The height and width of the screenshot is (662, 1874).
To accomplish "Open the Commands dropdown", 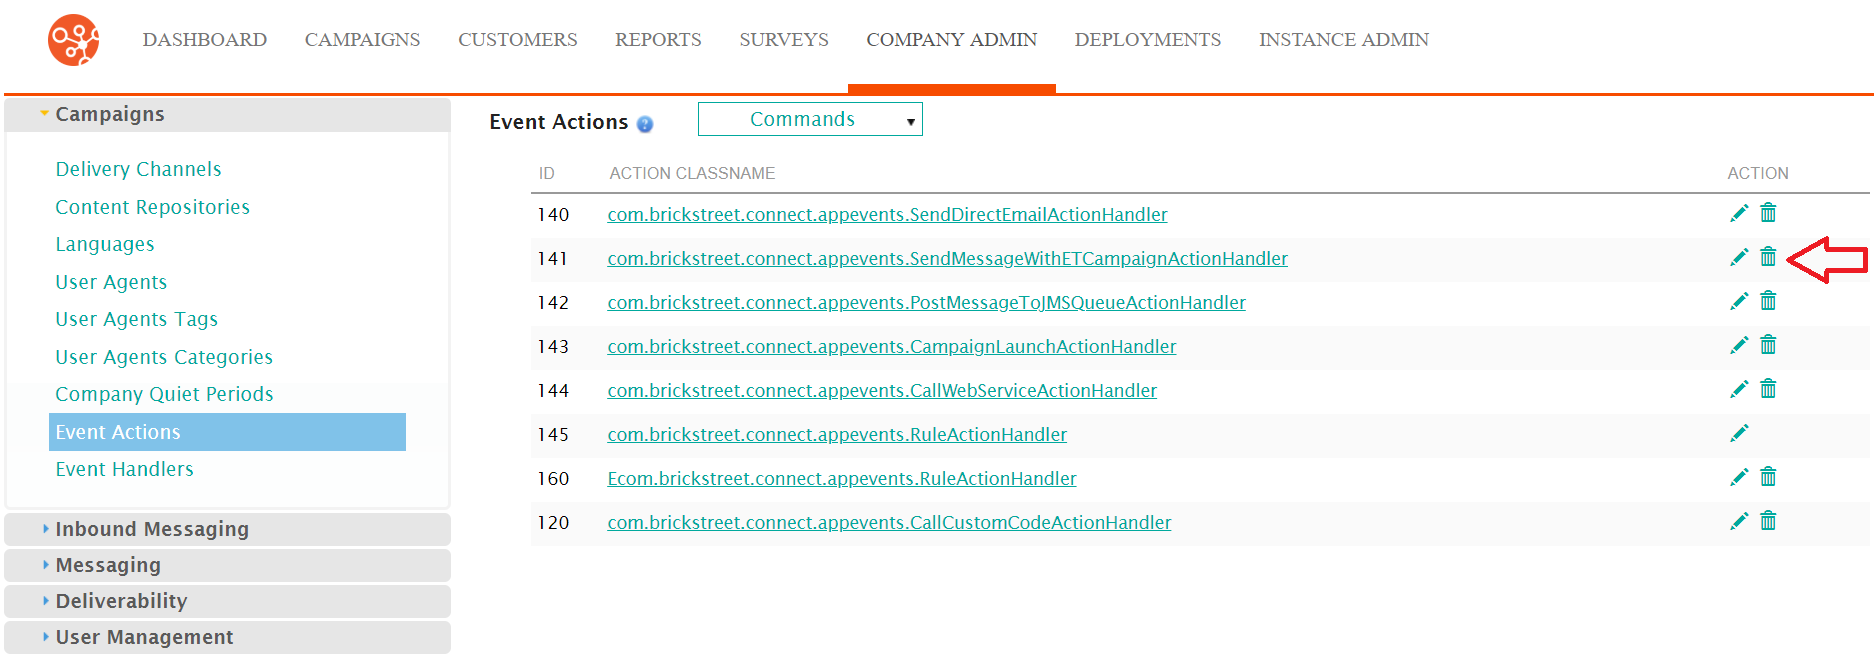I will point(810,119).
